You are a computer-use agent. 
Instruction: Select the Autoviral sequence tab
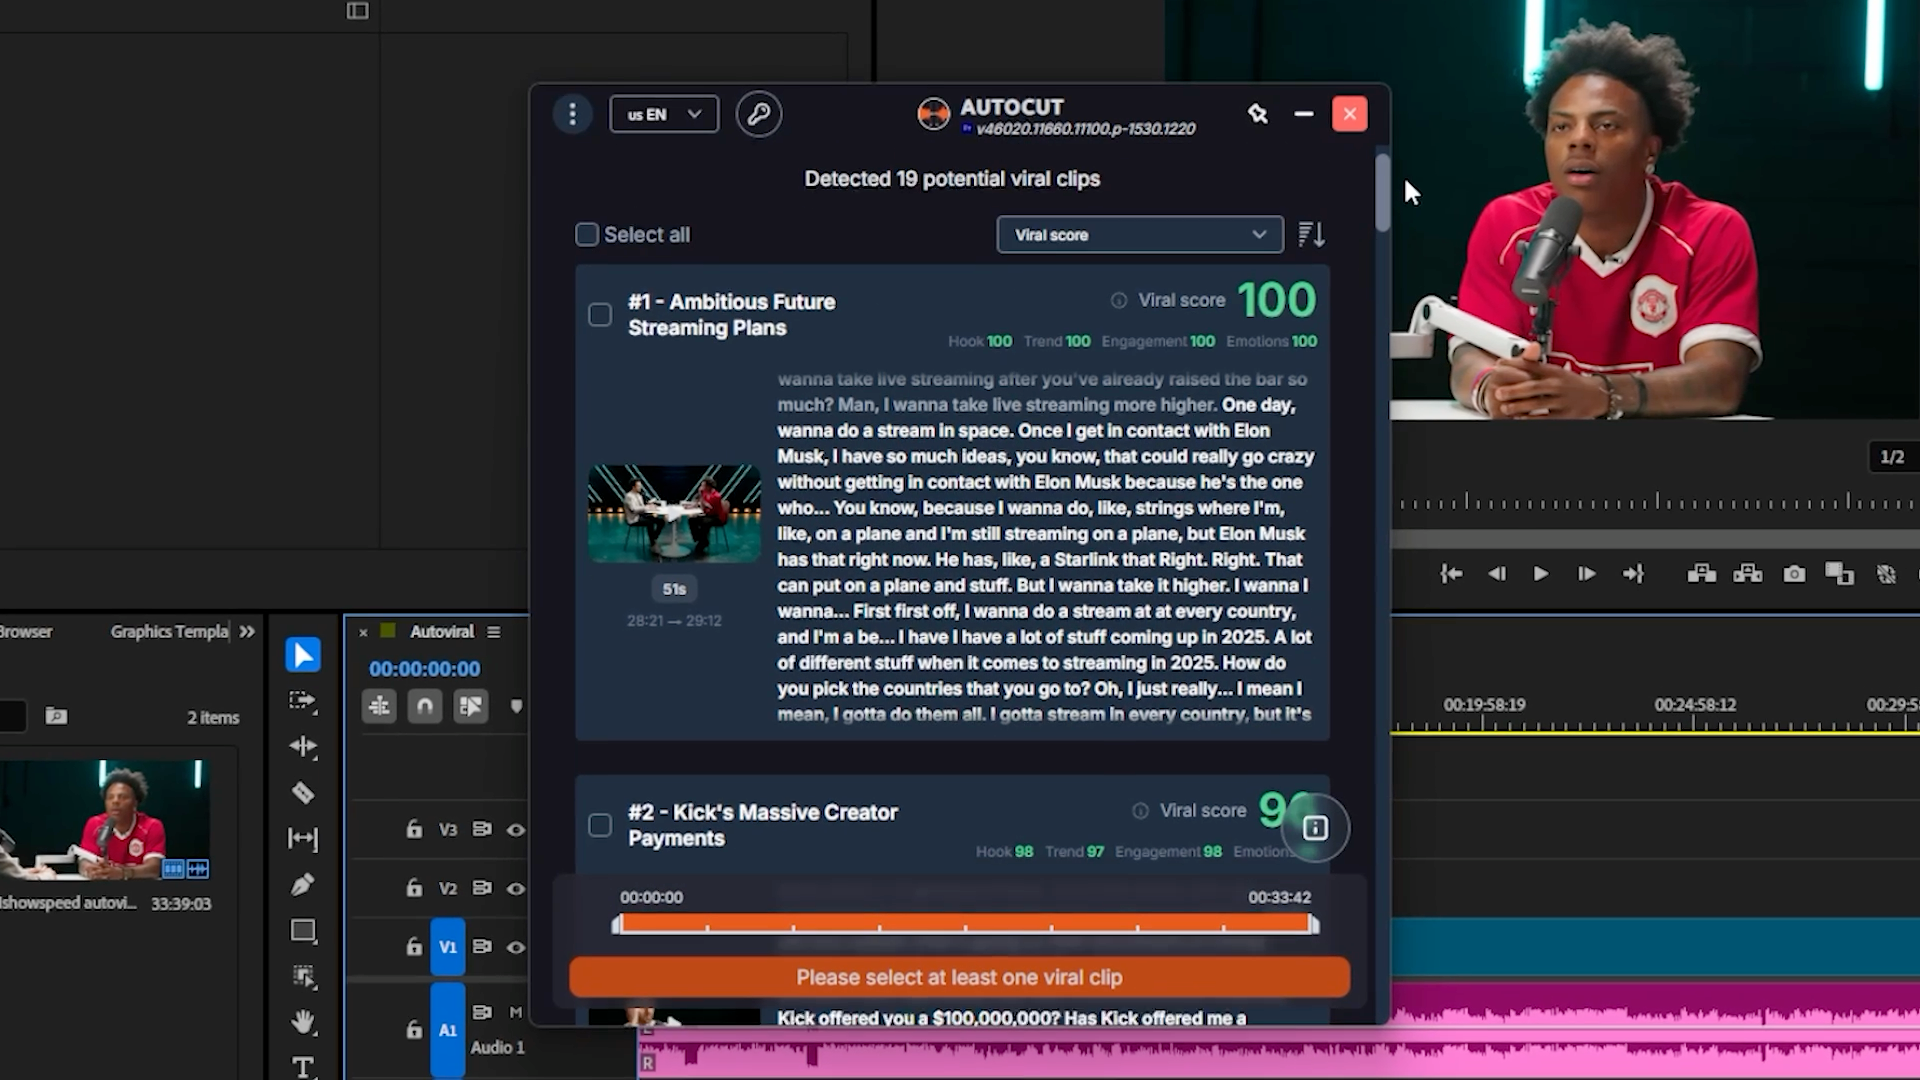(442, 632)
